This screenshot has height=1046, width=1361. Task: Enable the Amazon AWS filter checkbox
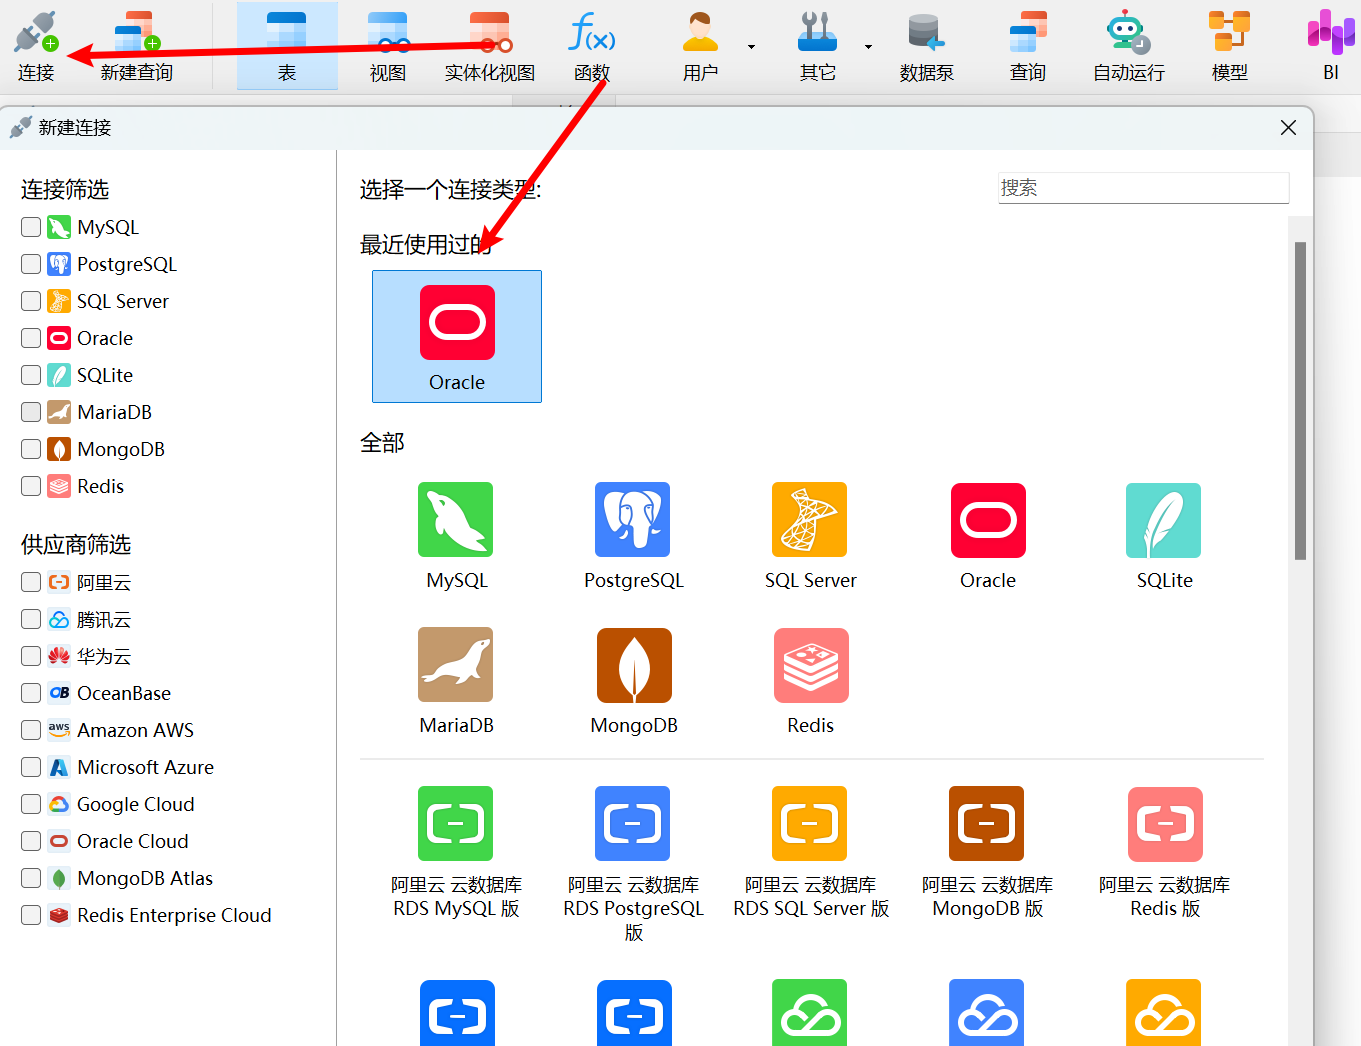click(31, 730)
